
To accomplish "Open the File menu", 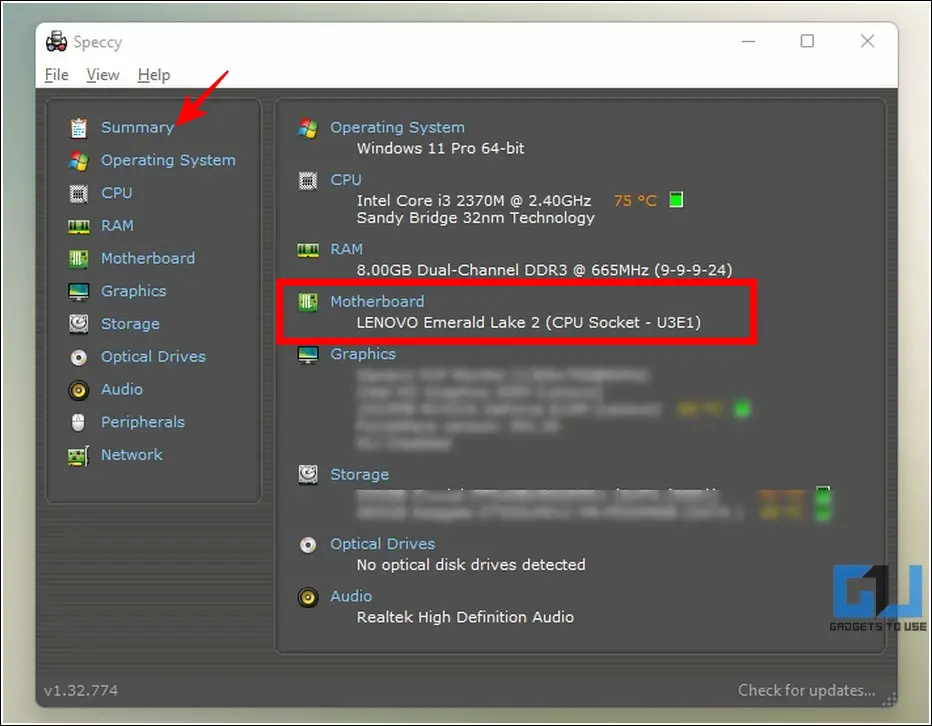I will [x=56, y=75].
